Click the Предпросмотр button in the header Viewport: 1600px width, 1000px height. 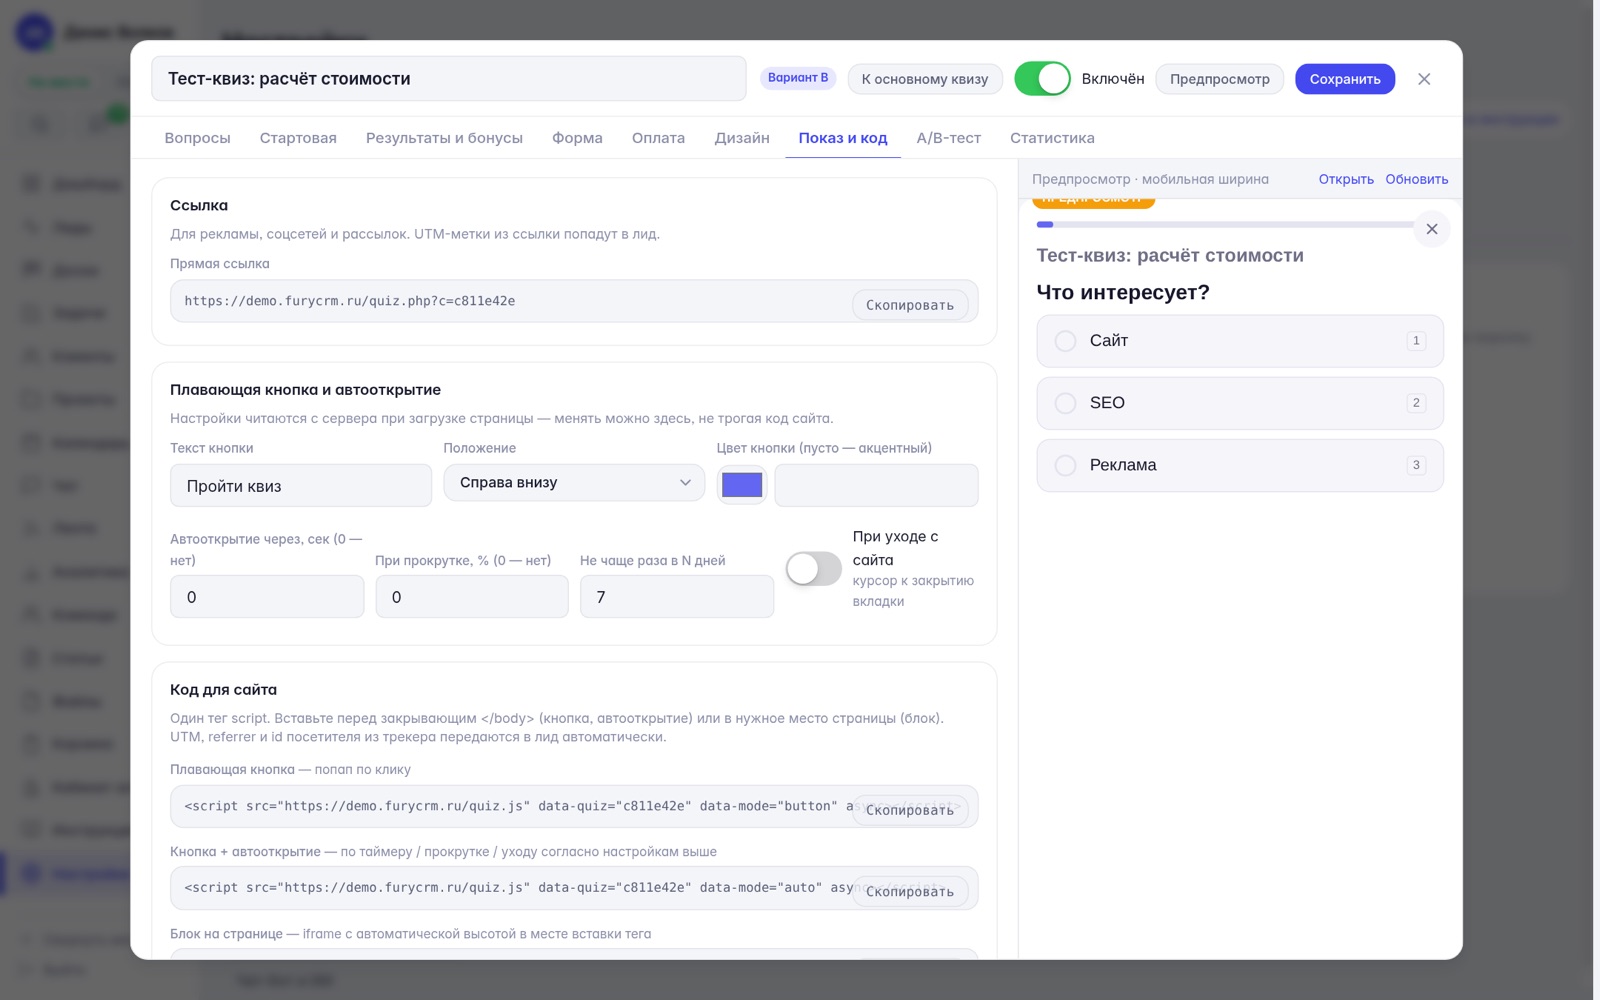tap(1220, 79)
